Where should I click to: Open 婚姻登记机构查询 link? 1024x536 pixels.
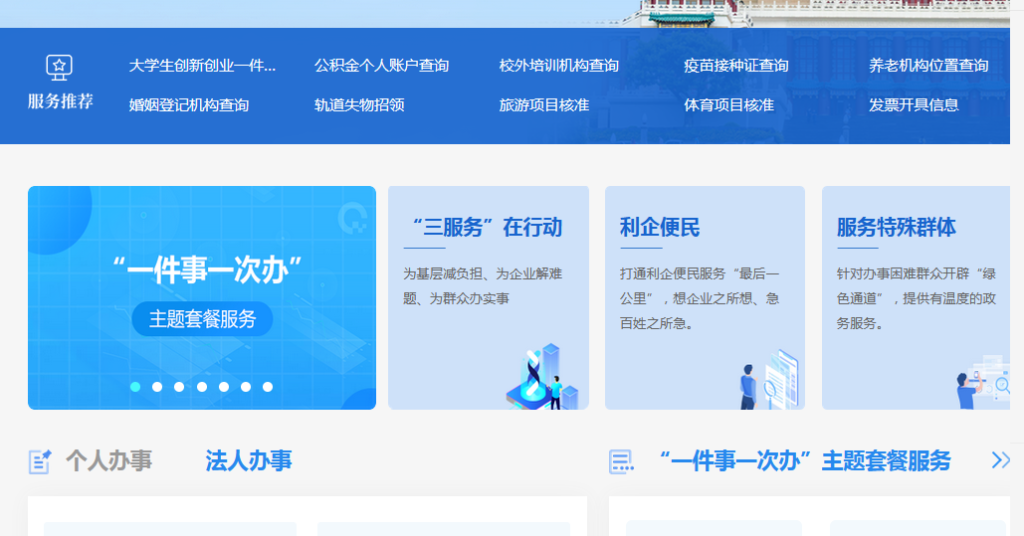pos(189,105)
